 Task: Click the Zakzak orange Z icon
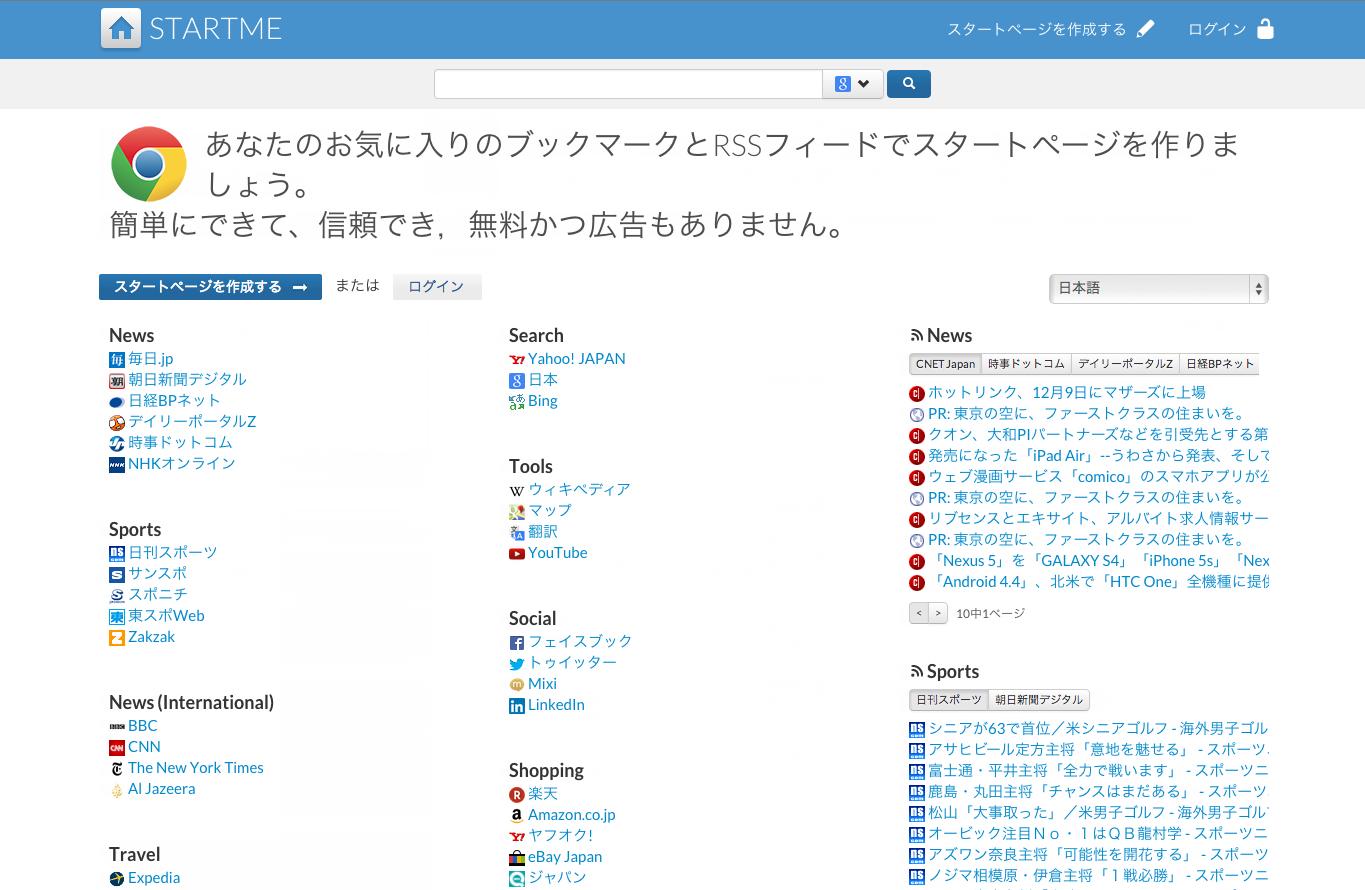click(x=117, y=637)
